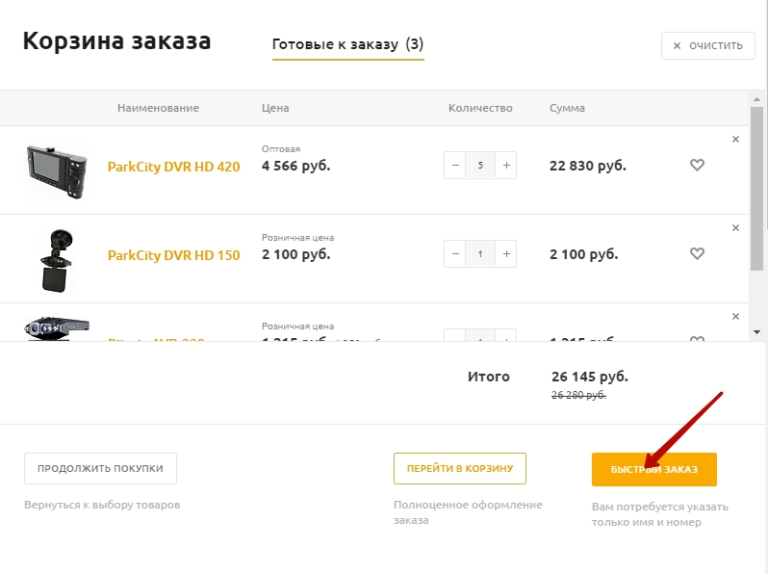Select the 4 566 руб. wholesale price
768x574 pixels.
click(296, 166)
